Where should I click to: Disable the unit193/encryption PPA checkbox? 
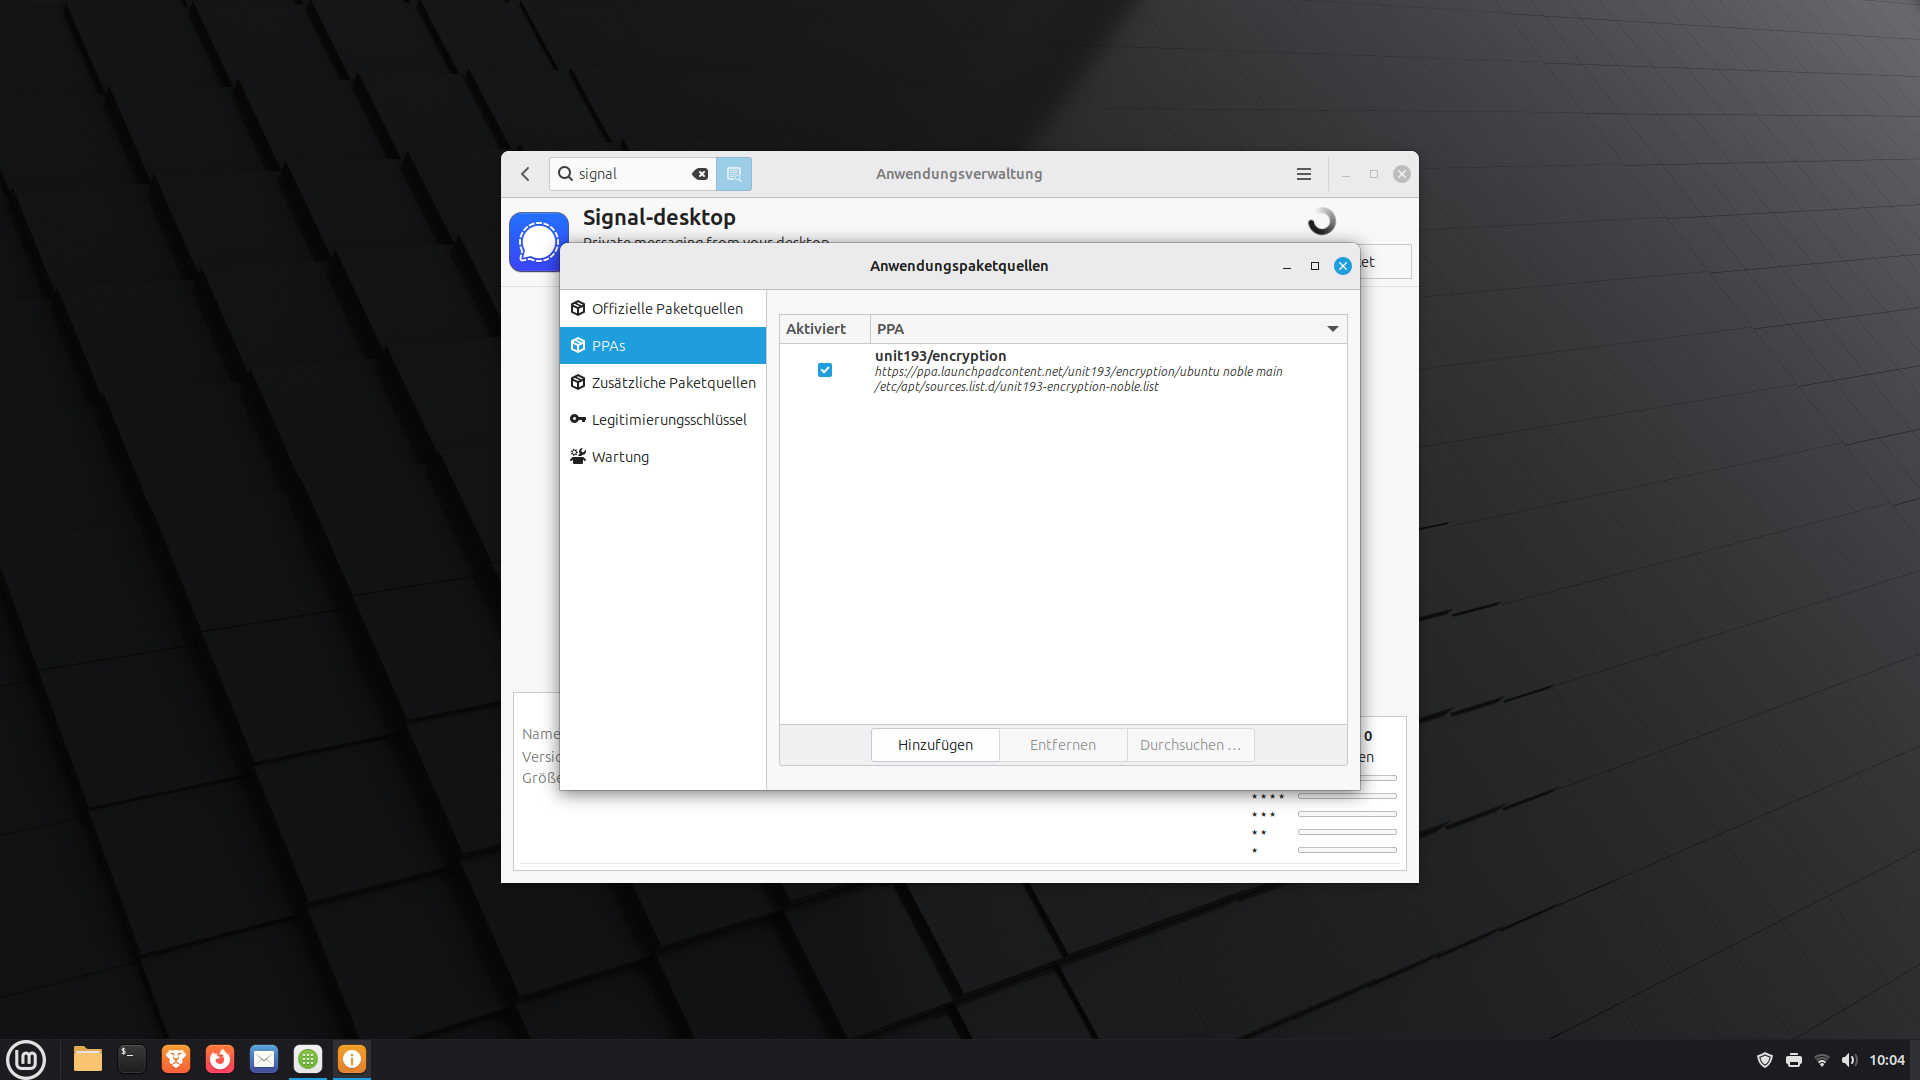point(825,370)
